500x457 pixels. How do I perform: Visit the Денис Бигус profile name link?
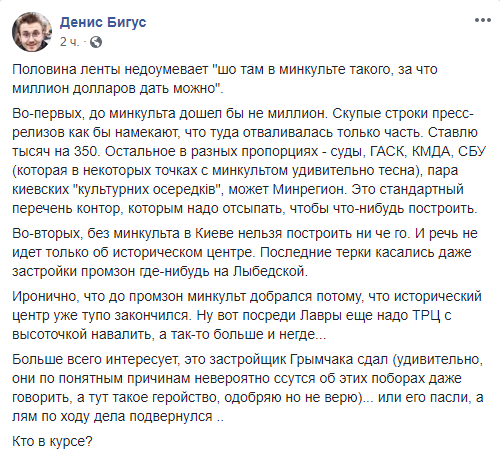(103, 22)
